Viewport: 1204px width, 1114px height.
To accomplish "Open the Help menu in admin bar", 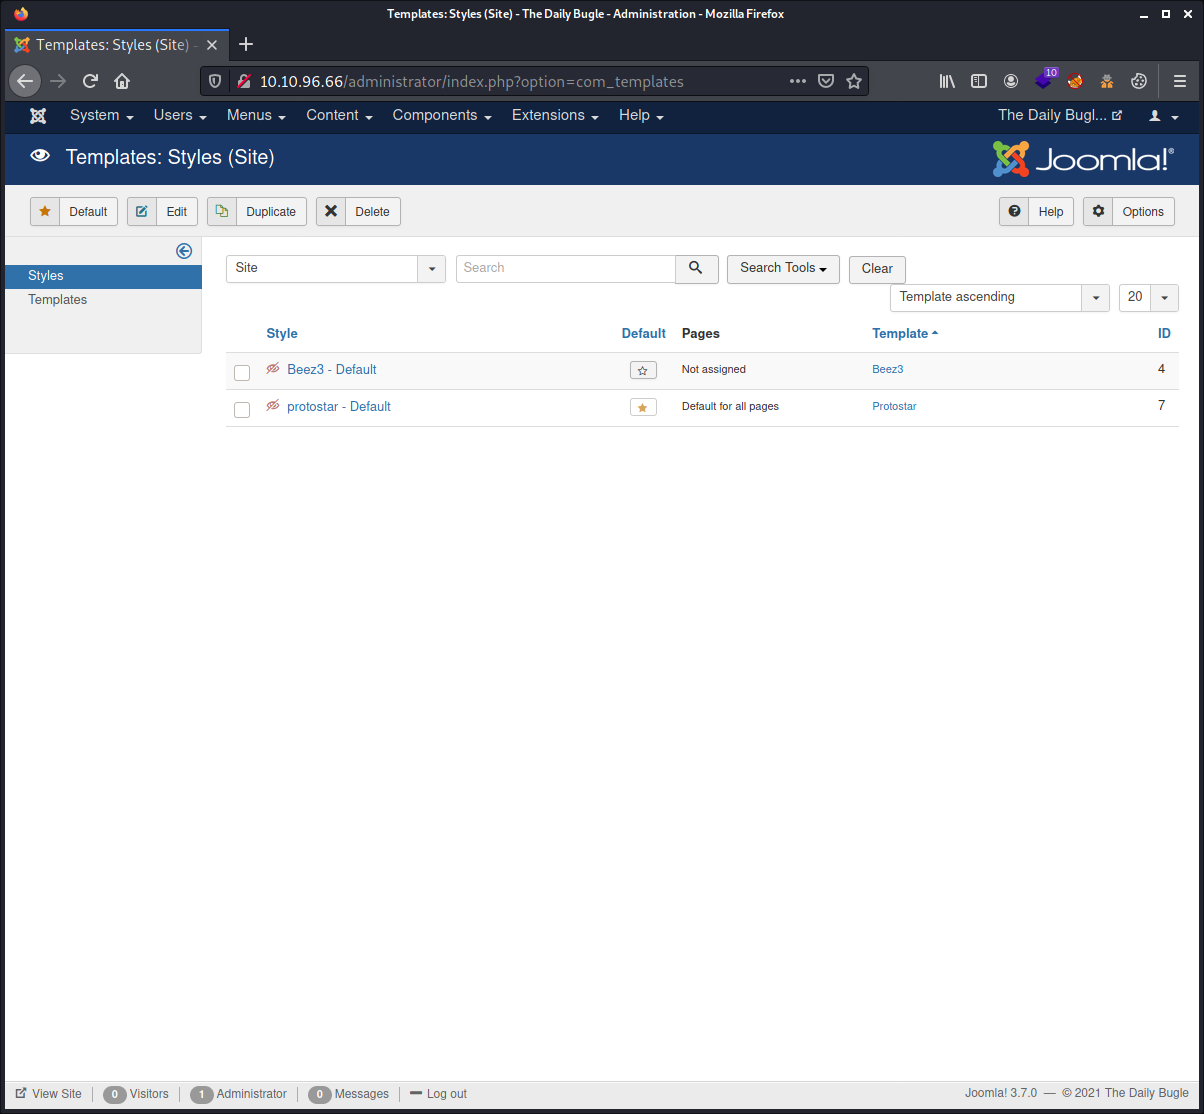I will pyautogui.click(x=641, y=116).
